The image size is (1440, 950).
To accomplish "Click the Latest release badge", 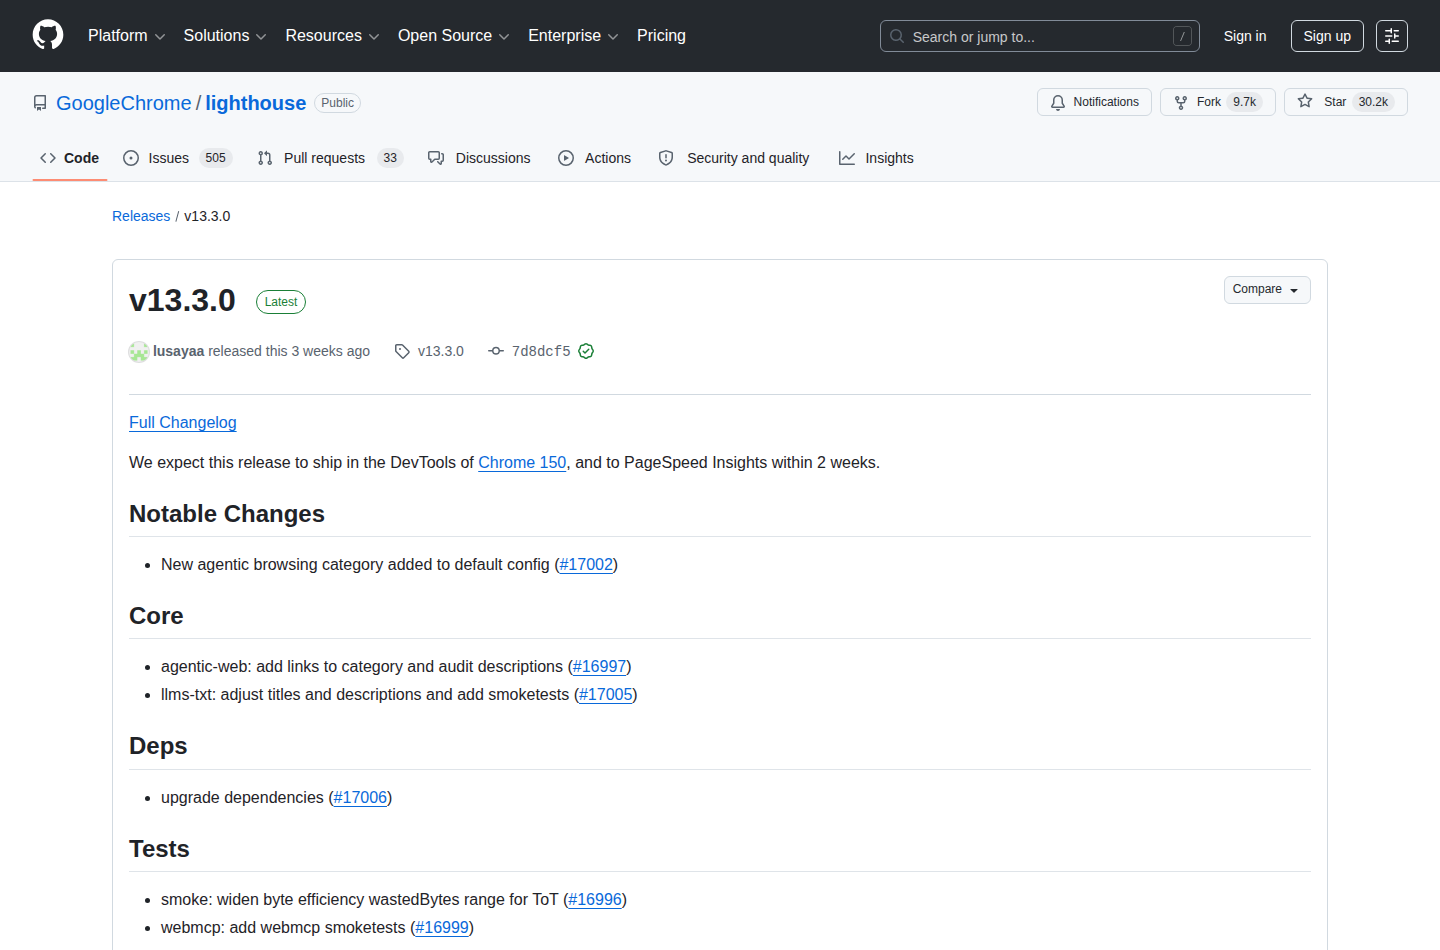I will (x=281, y=302).
